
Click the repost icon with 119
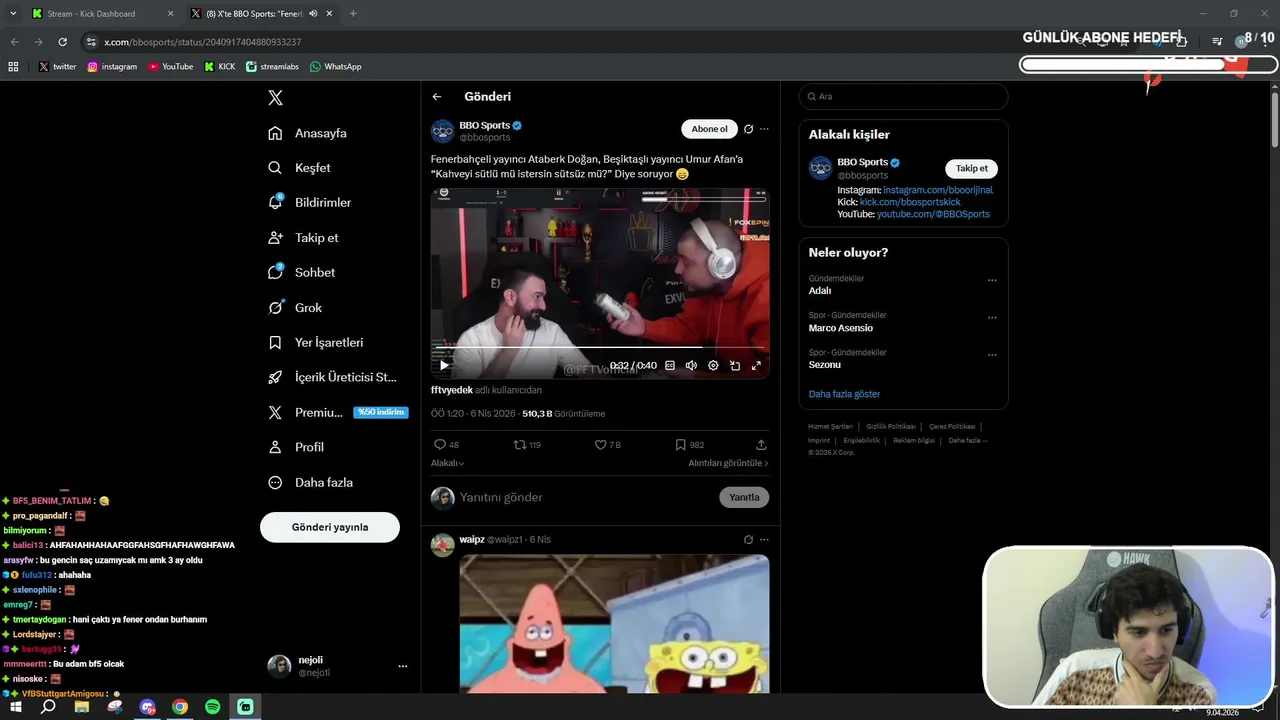click(x=527, y=445)
